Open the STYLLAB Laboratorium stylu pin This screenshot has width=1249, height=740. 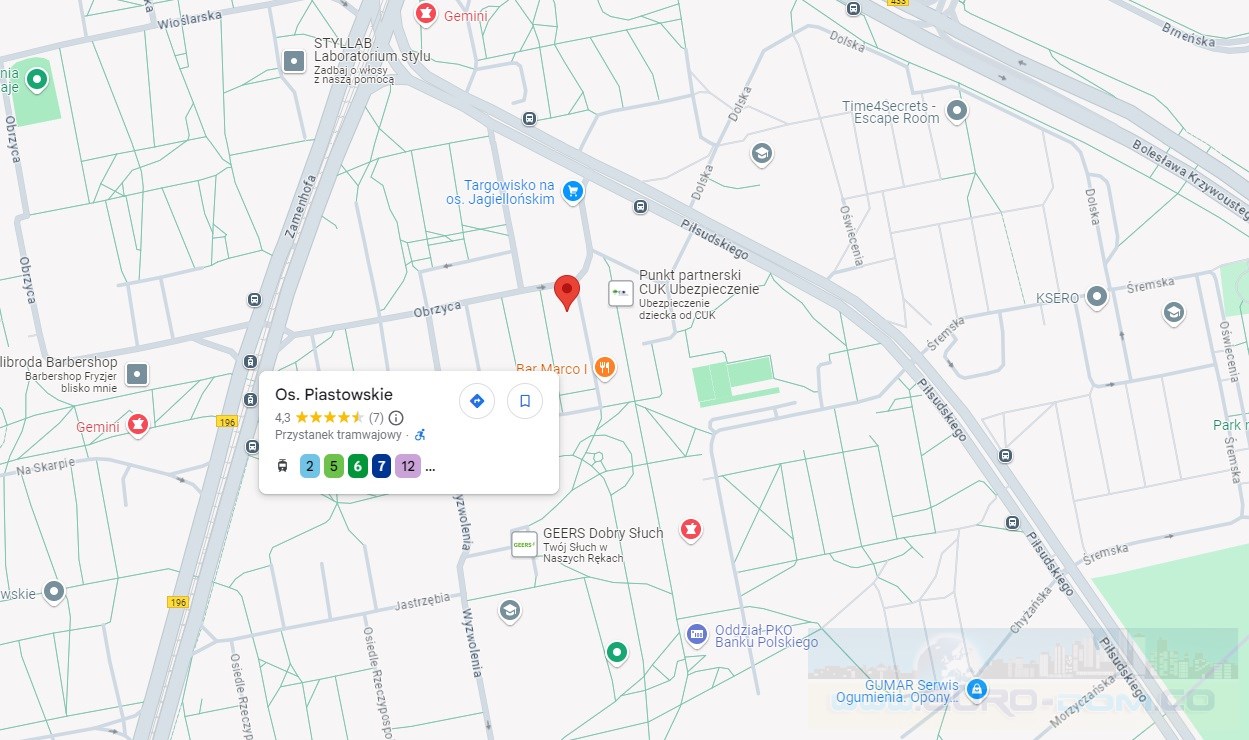pyautogui.click(x=294, y=62)
